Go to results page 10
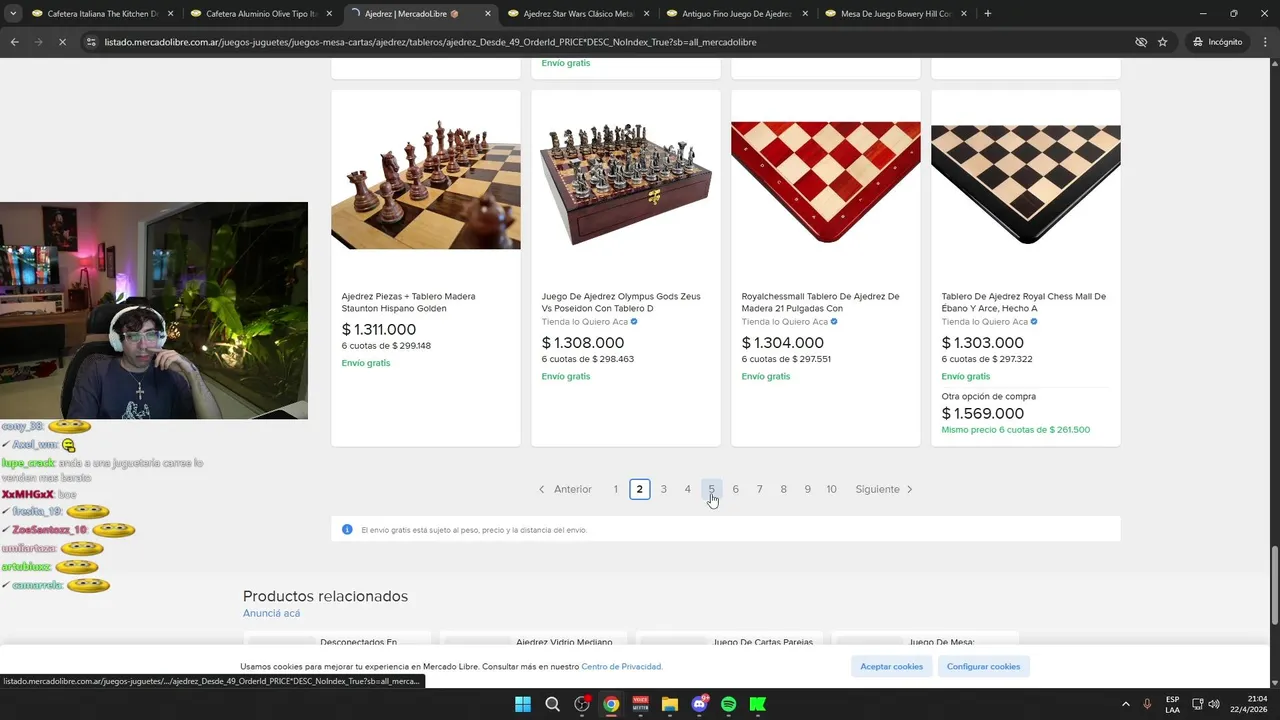 tap(832, 489)
